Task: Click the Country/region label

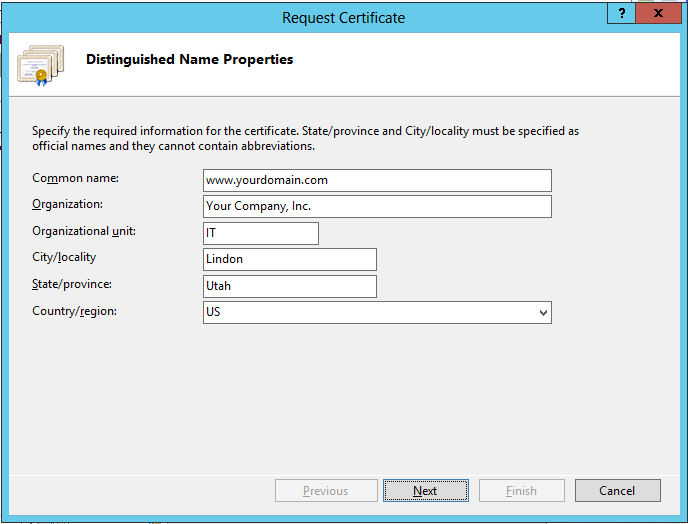Action: point(74,311)
